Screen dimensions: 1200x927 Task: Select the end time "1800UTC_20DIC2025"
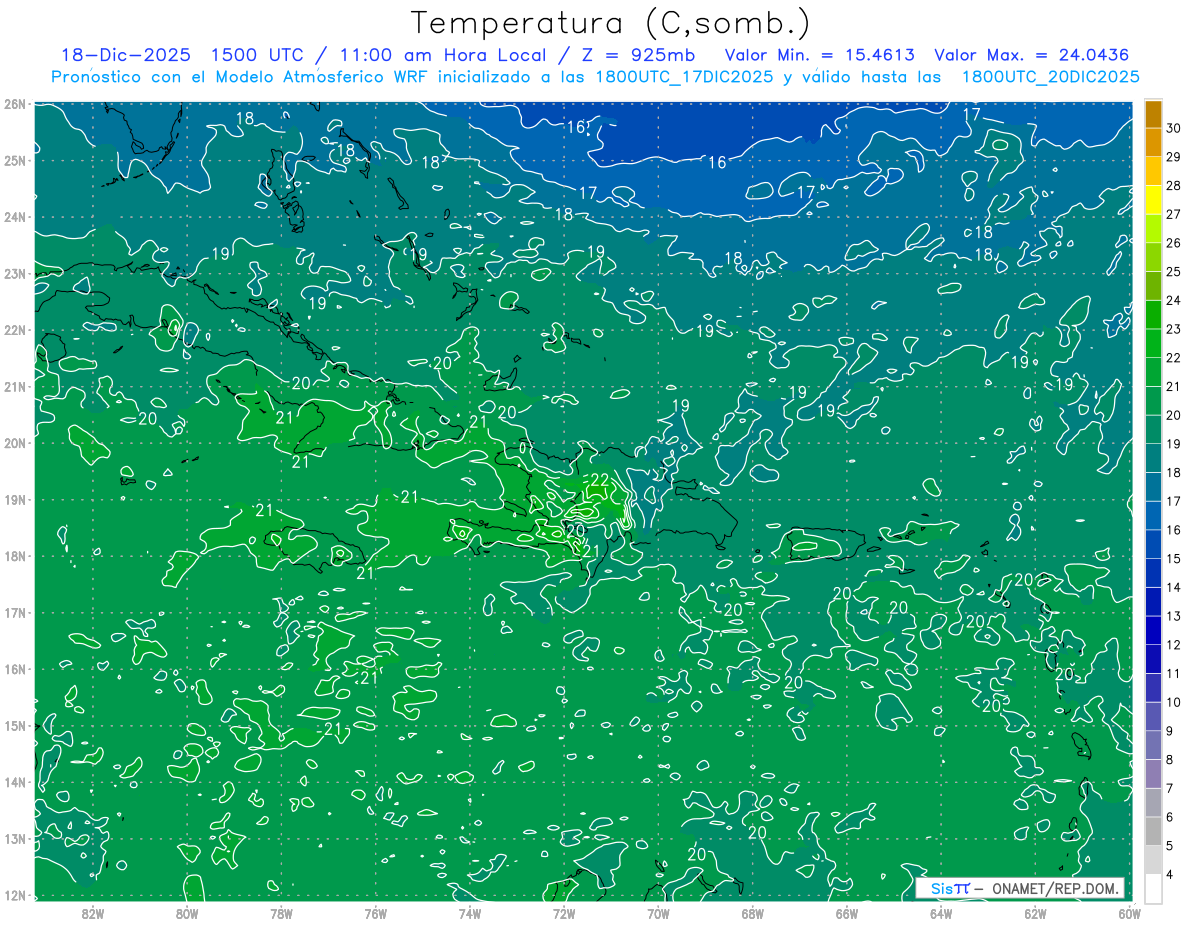click(1050, 76)
